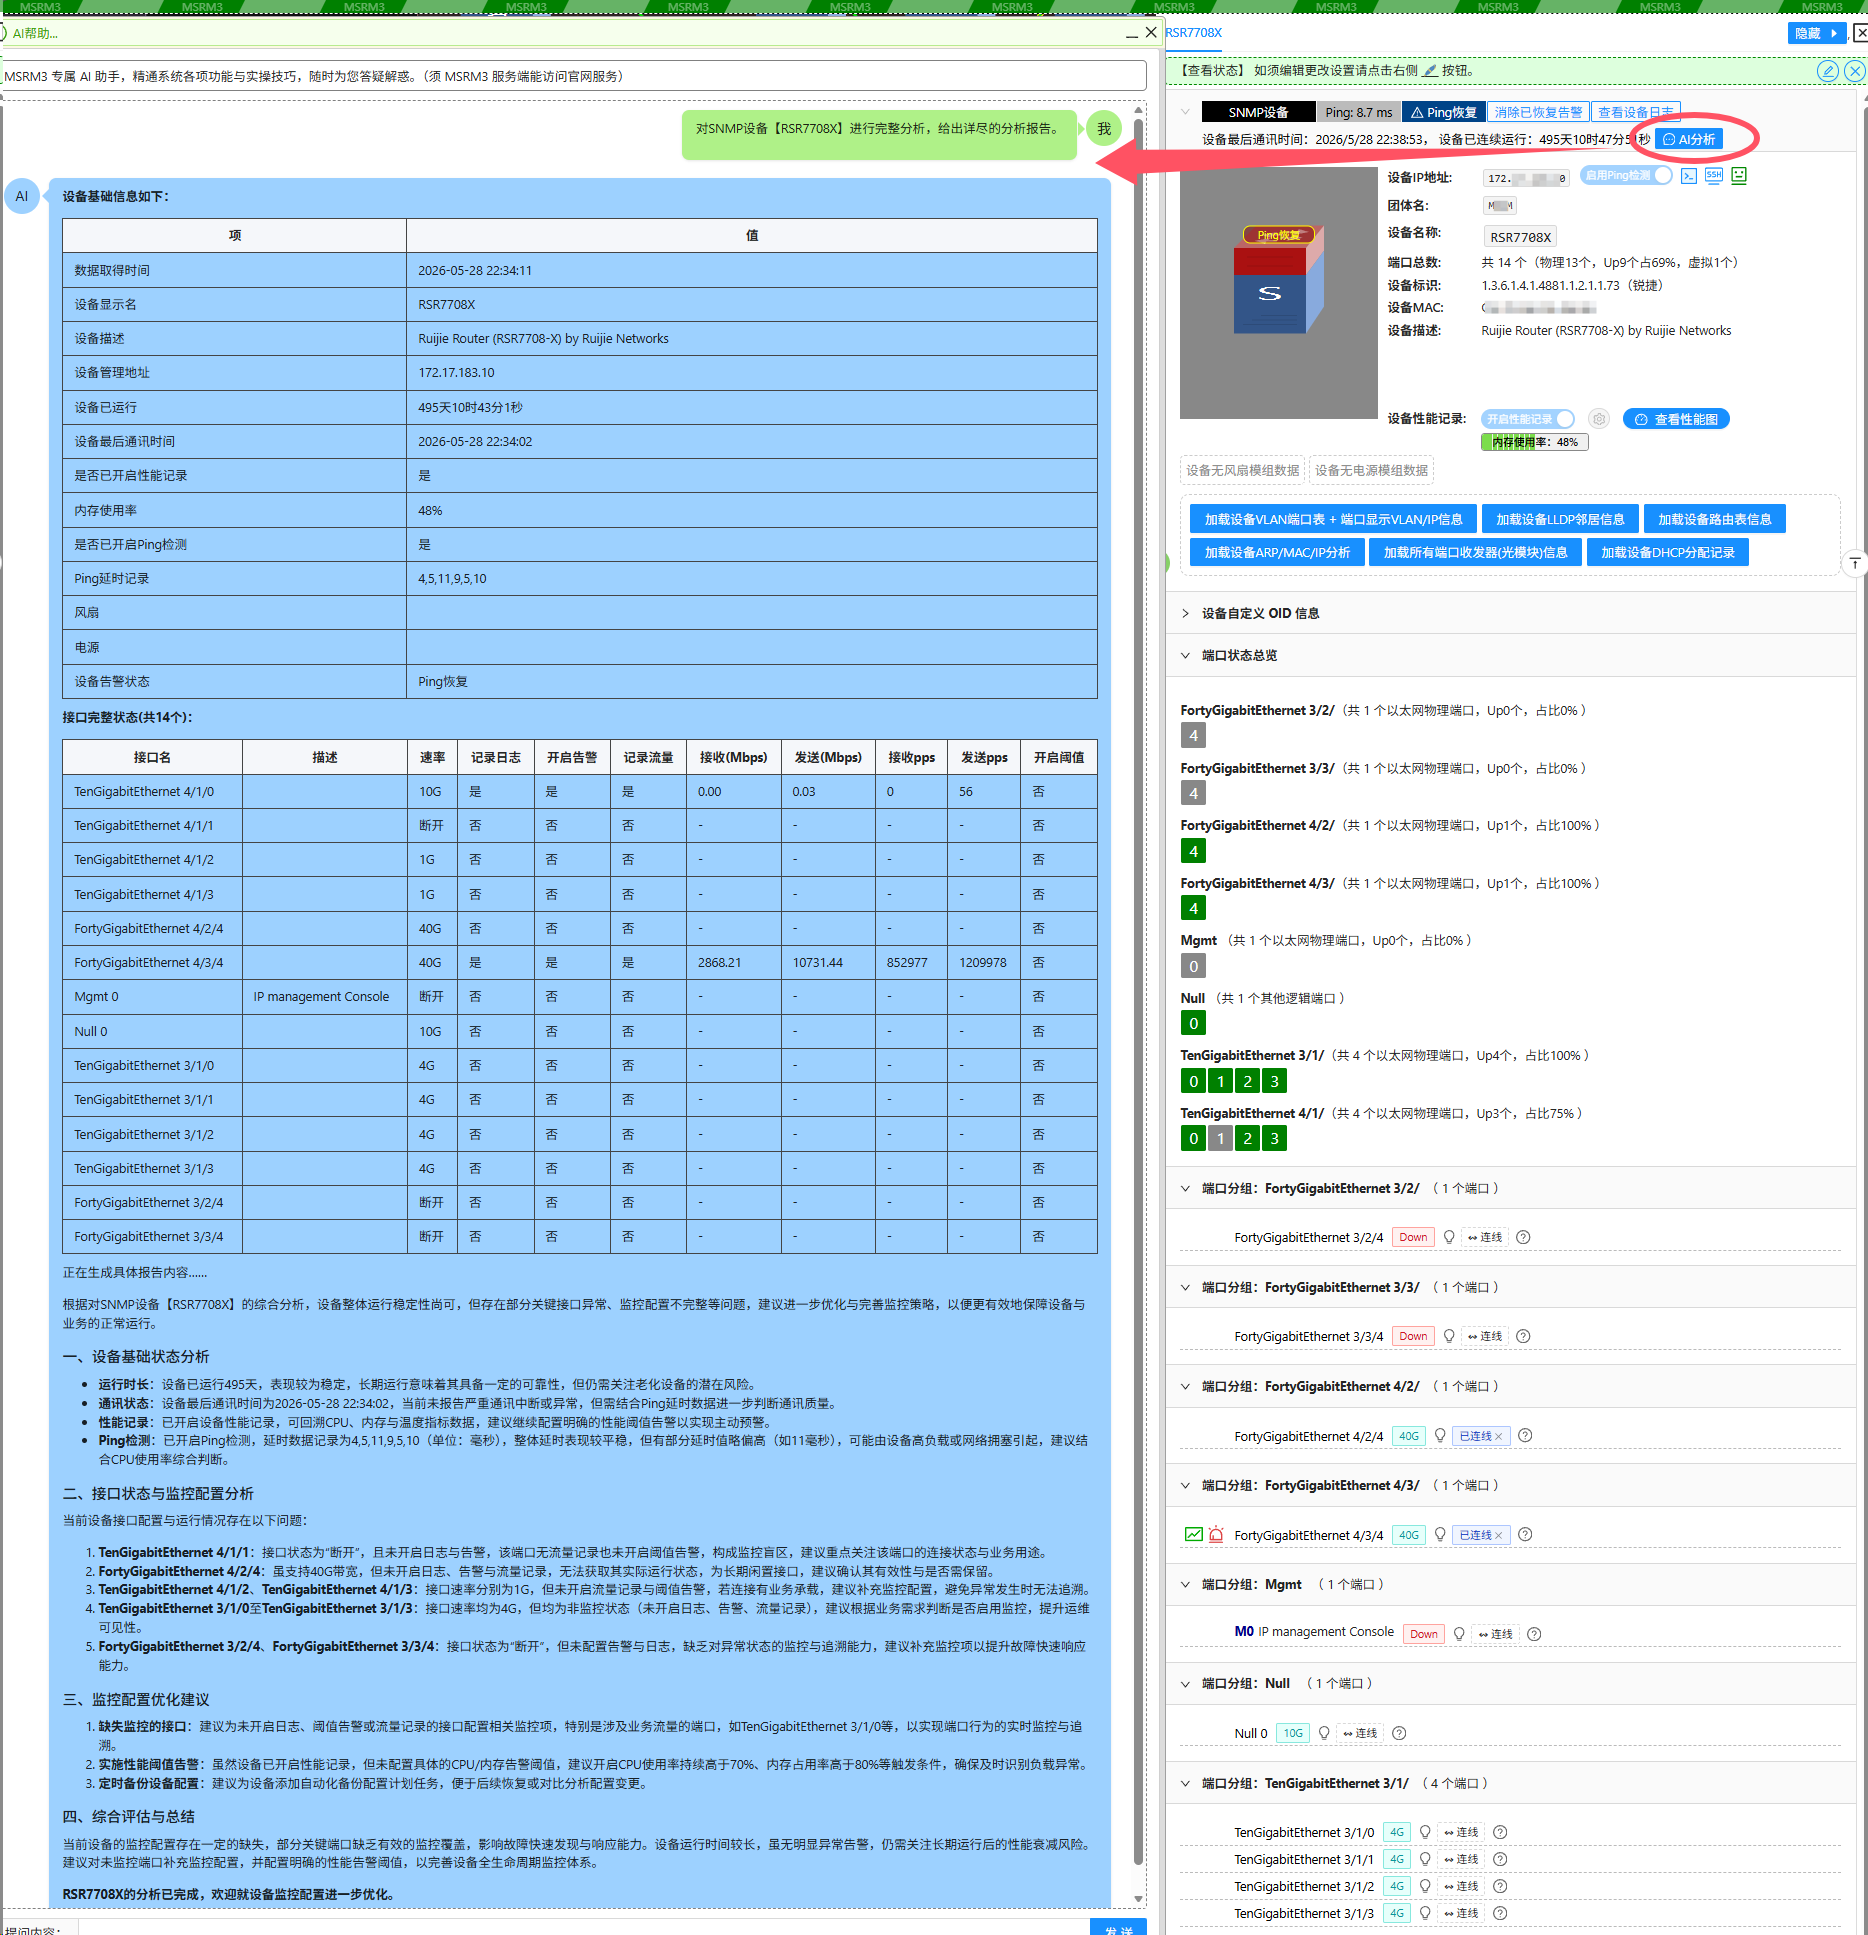Collapse port group FortyGigabitEthernet 3/3/

1185,1288
